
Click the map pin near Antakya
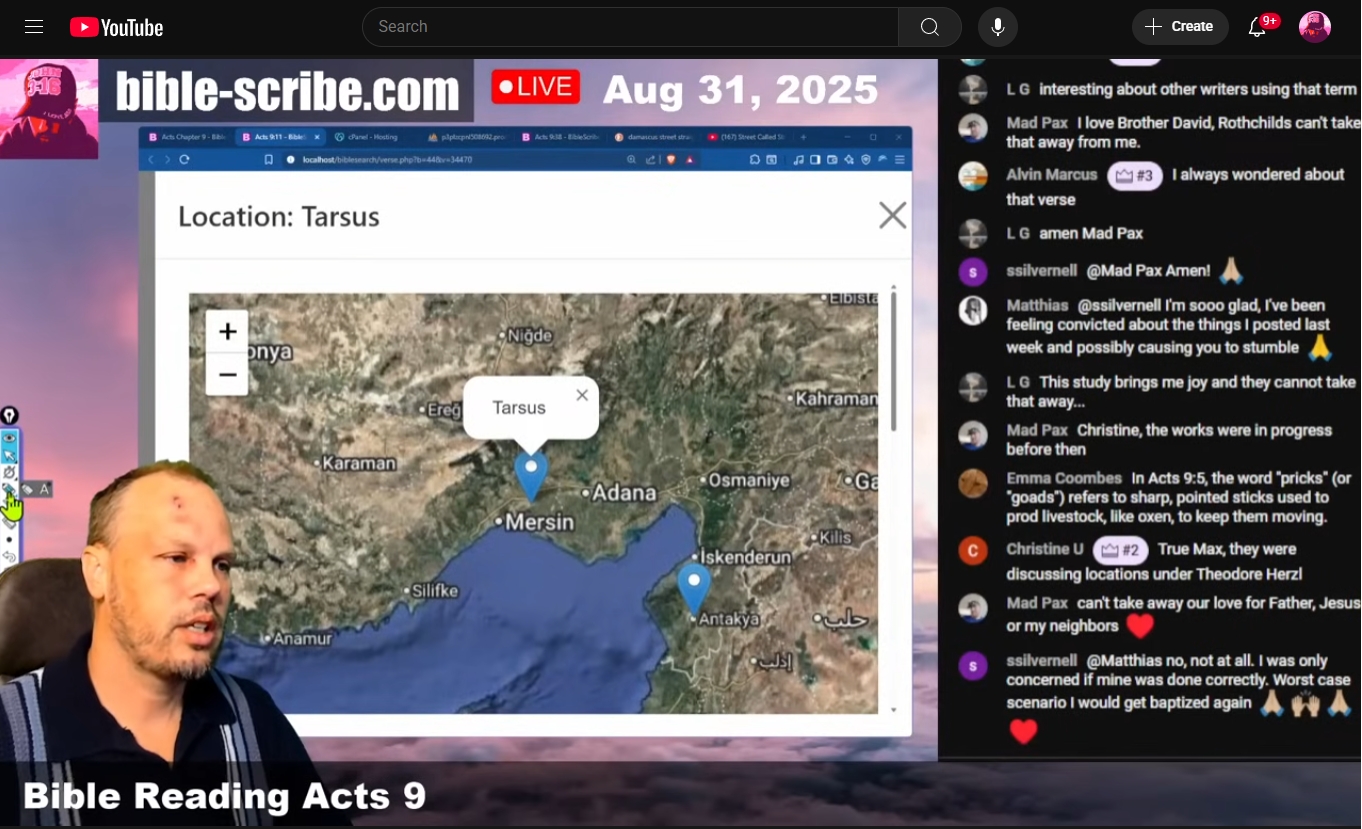click(694, 587)
